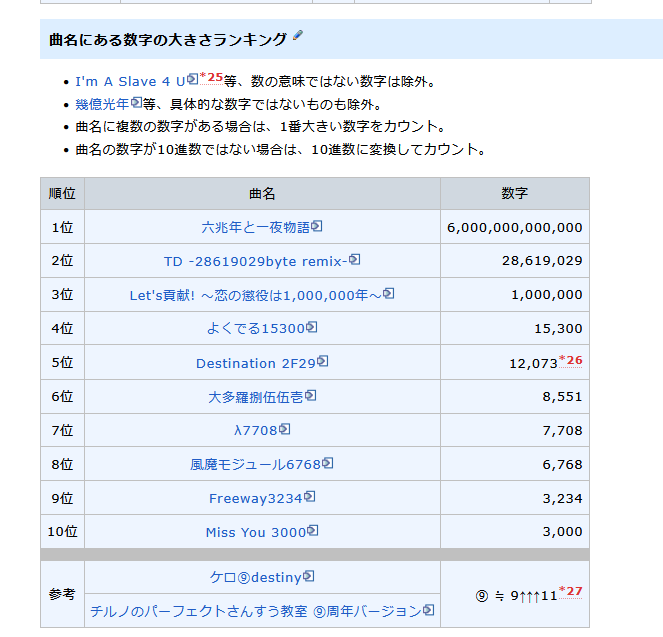Select the 6,000,000,000,000 value cell
This screenshot has height=637, width=663.
point(515,227)
